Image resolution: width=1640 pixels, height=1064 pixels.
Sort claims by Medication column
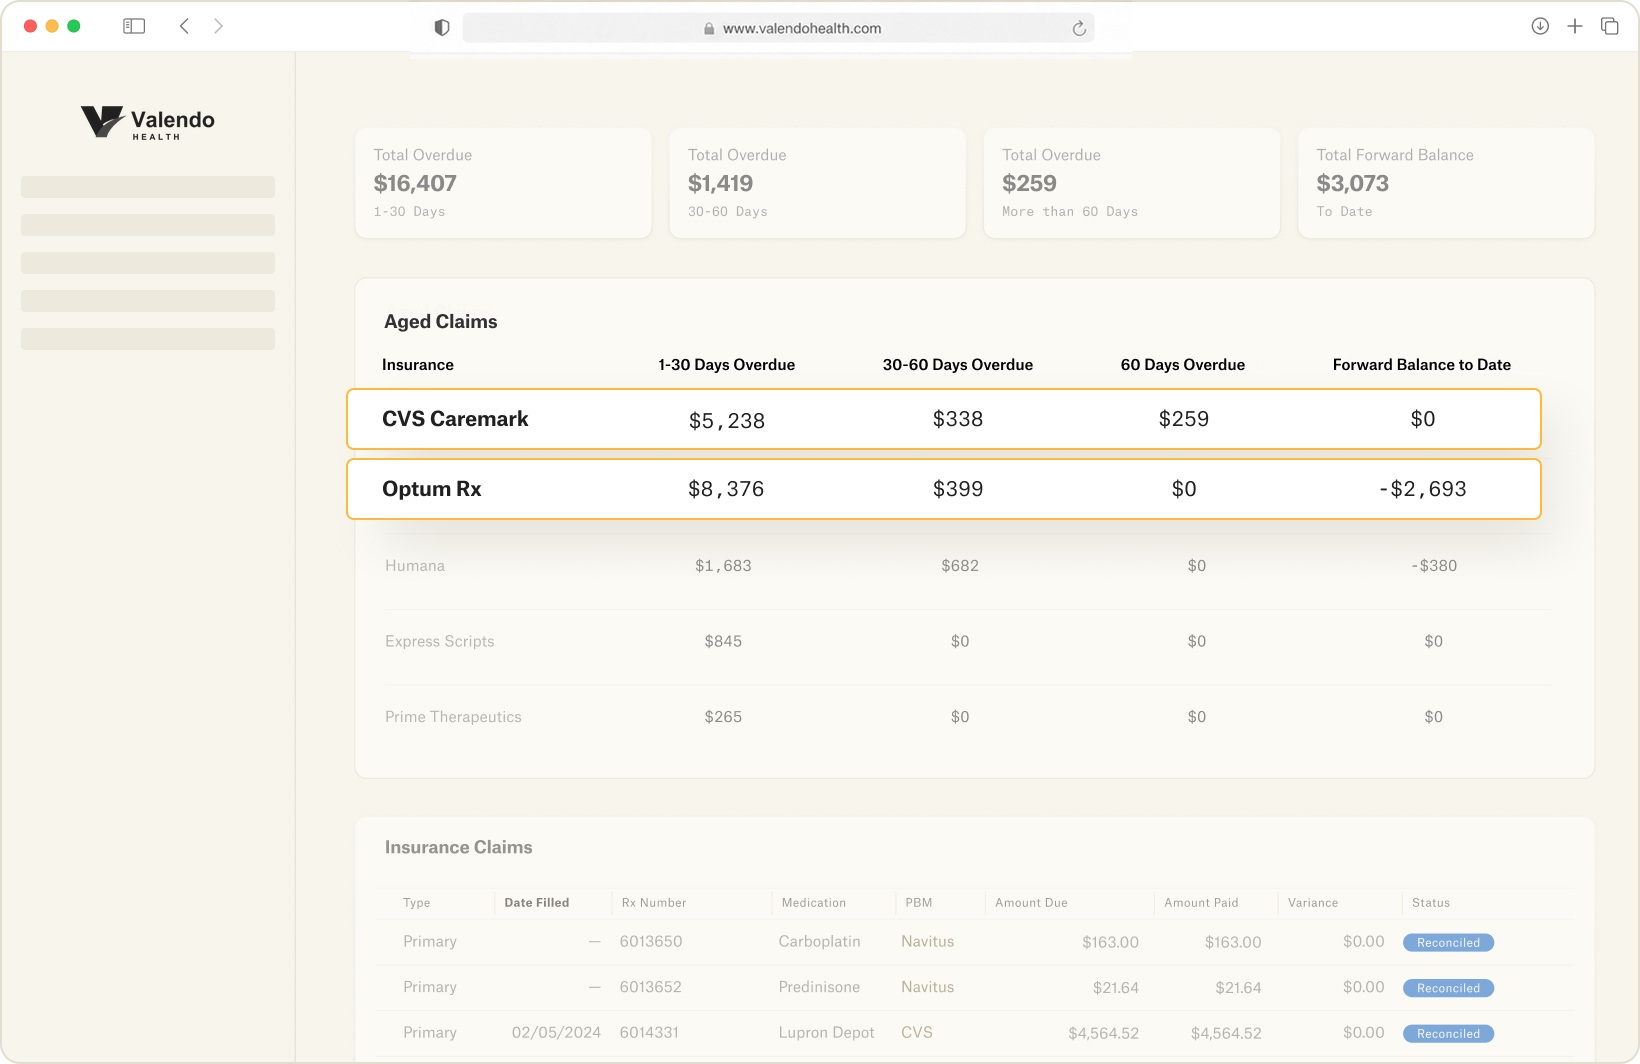click(x=814, y=903)
